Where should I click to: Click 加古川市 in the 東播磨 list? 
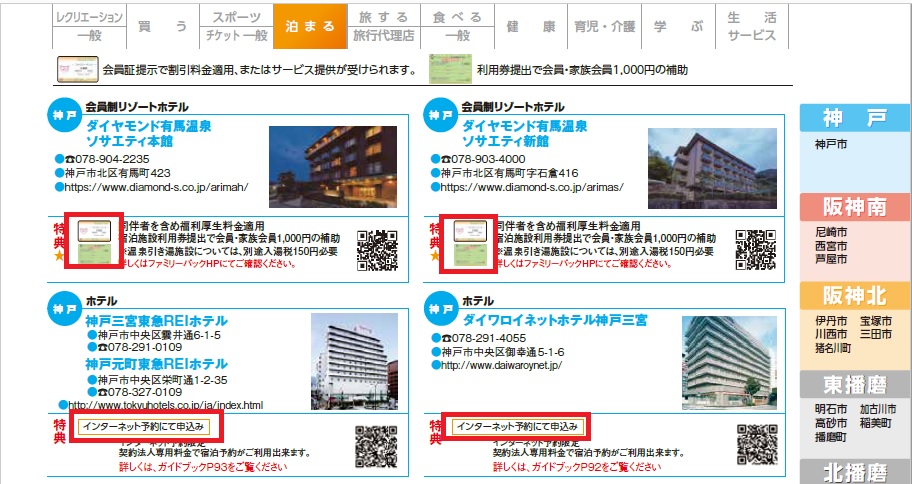pos(878,409)
